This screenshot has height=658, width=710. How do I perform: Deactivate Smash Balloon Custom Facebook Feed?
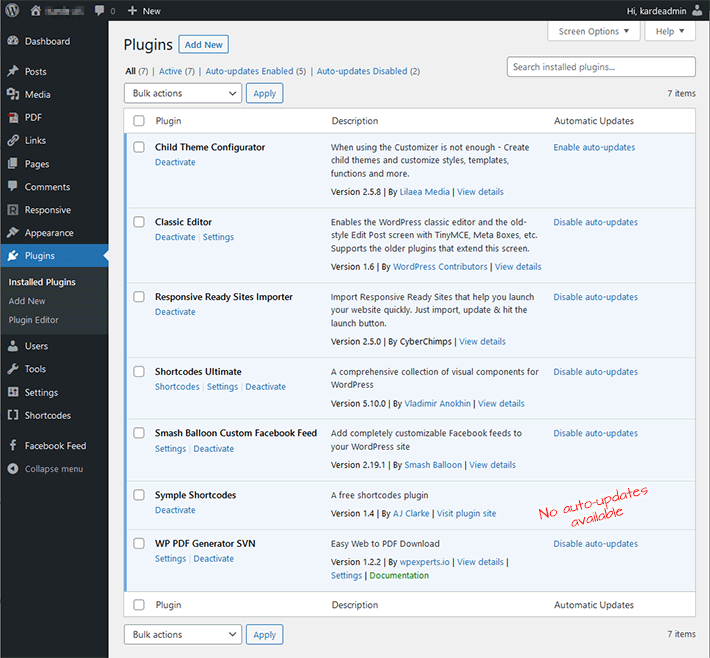(214, 448)
